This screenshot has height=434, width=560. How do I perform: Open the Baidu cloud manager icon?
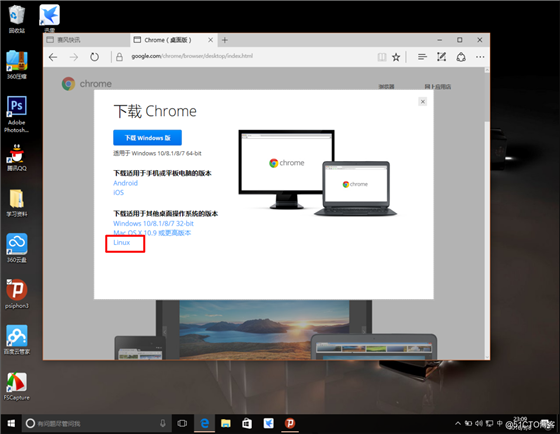(x=16, y=340)
